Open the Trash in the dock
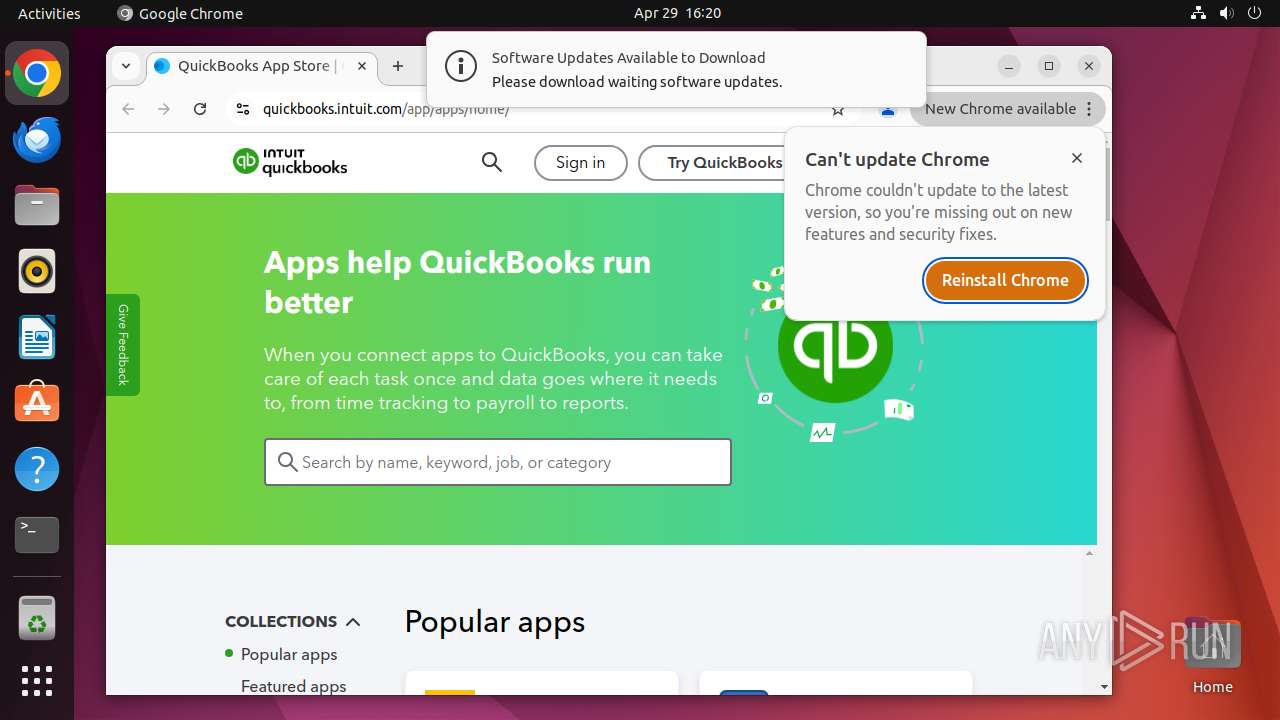 coord(37,618)
